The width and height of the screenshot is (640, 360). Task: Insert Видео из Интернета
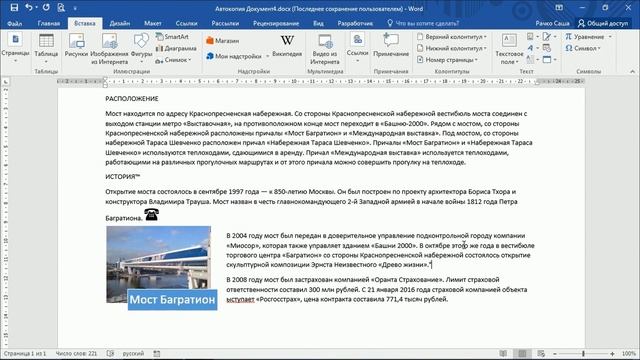click(325, 49)
